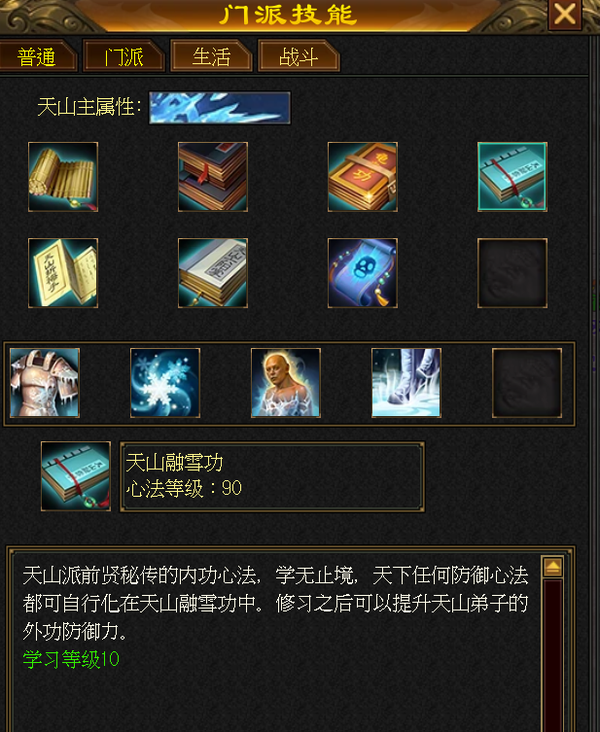Click the icy armor skill icon

pyautogui.click(x=45, y=383)
